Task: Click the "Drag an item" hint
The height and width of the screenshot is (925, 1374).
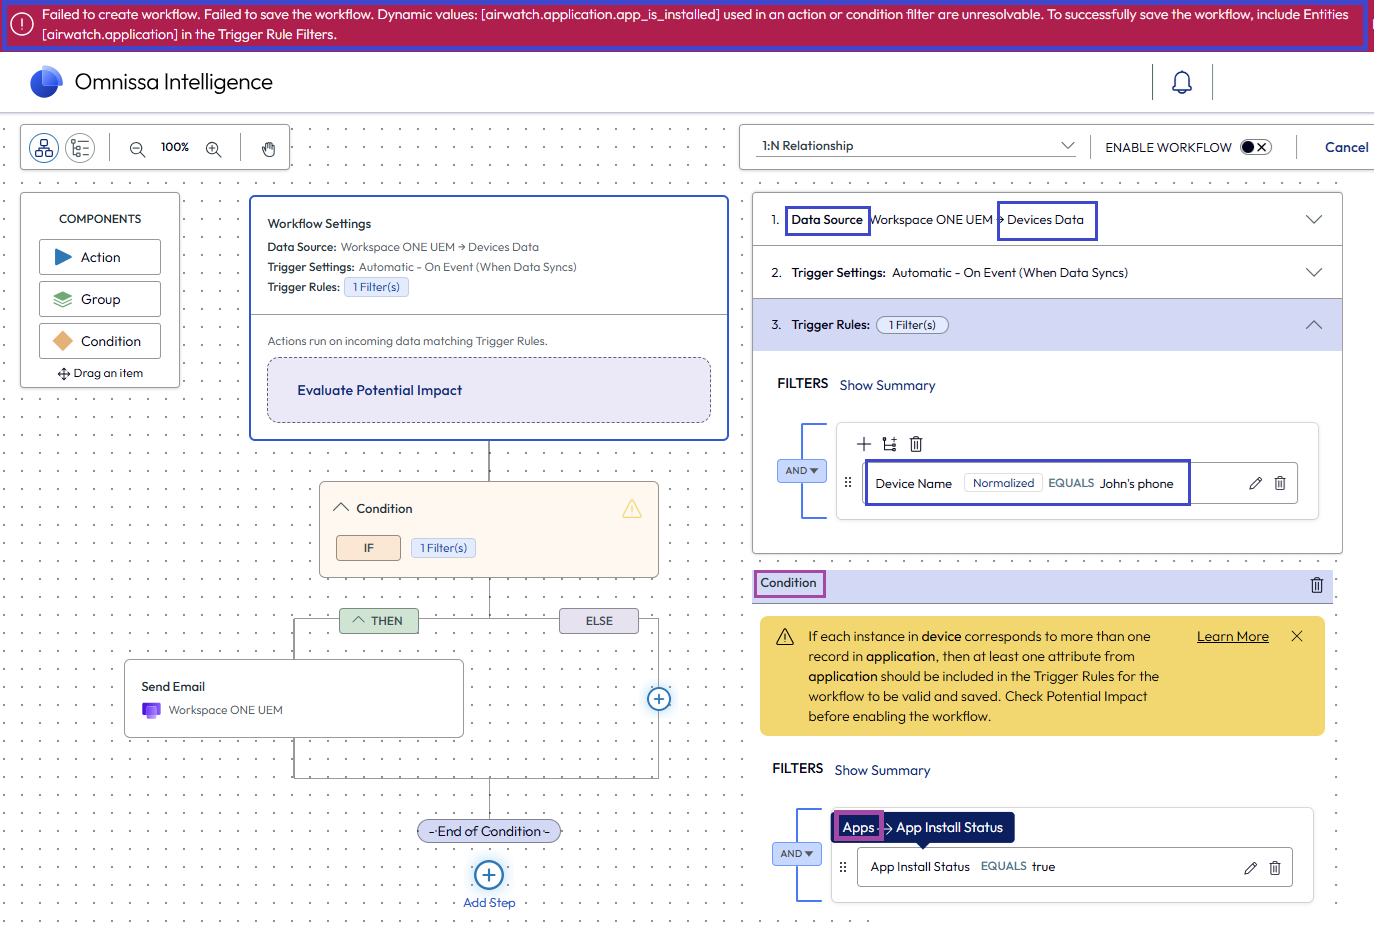Action: (x=101, y=373)
